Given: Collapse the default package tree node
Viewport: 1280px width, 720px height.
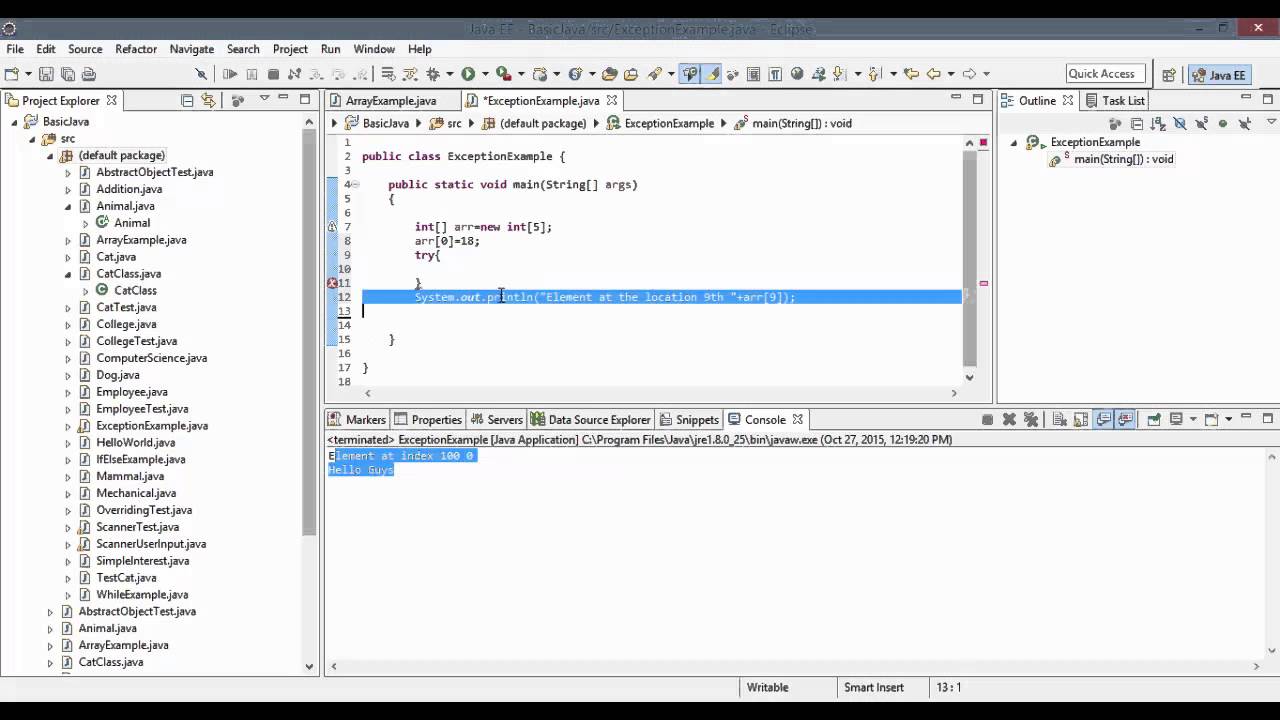Looking at the screenshot, I should click(50, 156).
